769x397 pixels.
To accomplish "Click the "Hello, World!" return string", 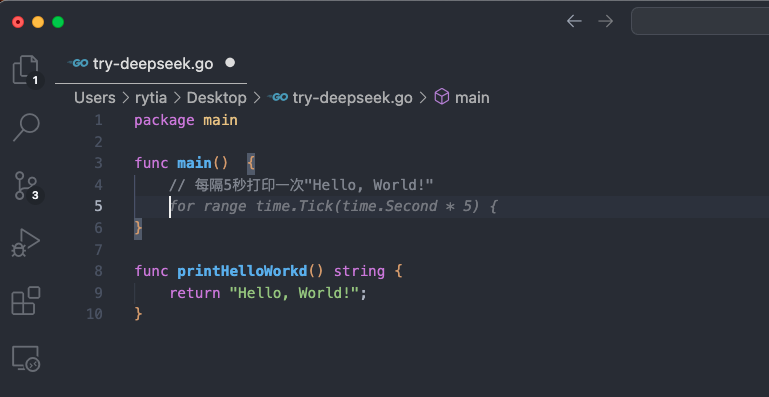I will click(x=294, y=293).
